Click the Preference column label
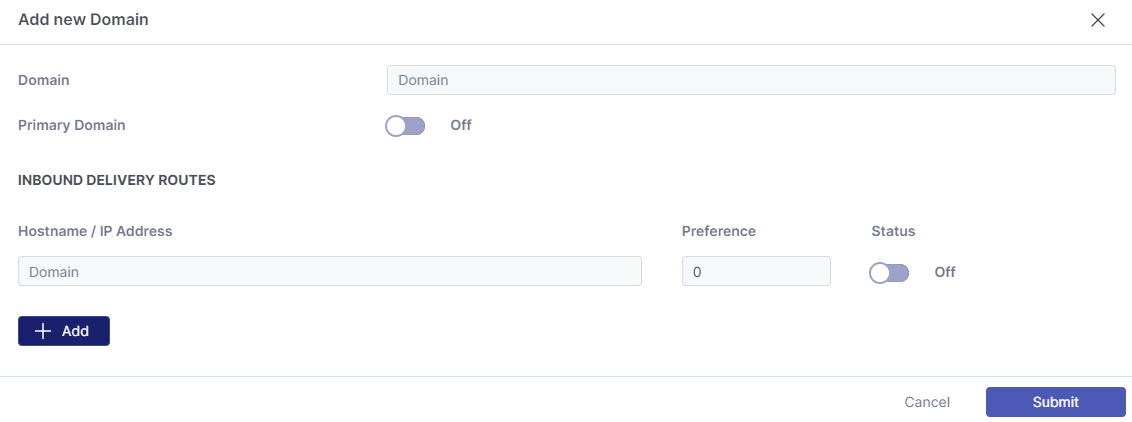This screenshot has height=422, width=1132. coord(719,231)
